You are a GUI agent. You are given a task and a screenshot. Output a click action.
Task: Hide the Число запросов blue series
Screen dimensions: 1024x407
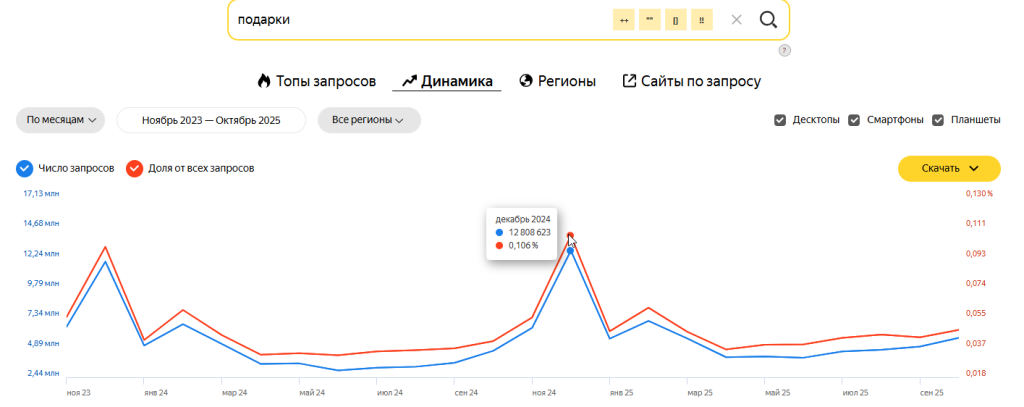tap(24, 168)
